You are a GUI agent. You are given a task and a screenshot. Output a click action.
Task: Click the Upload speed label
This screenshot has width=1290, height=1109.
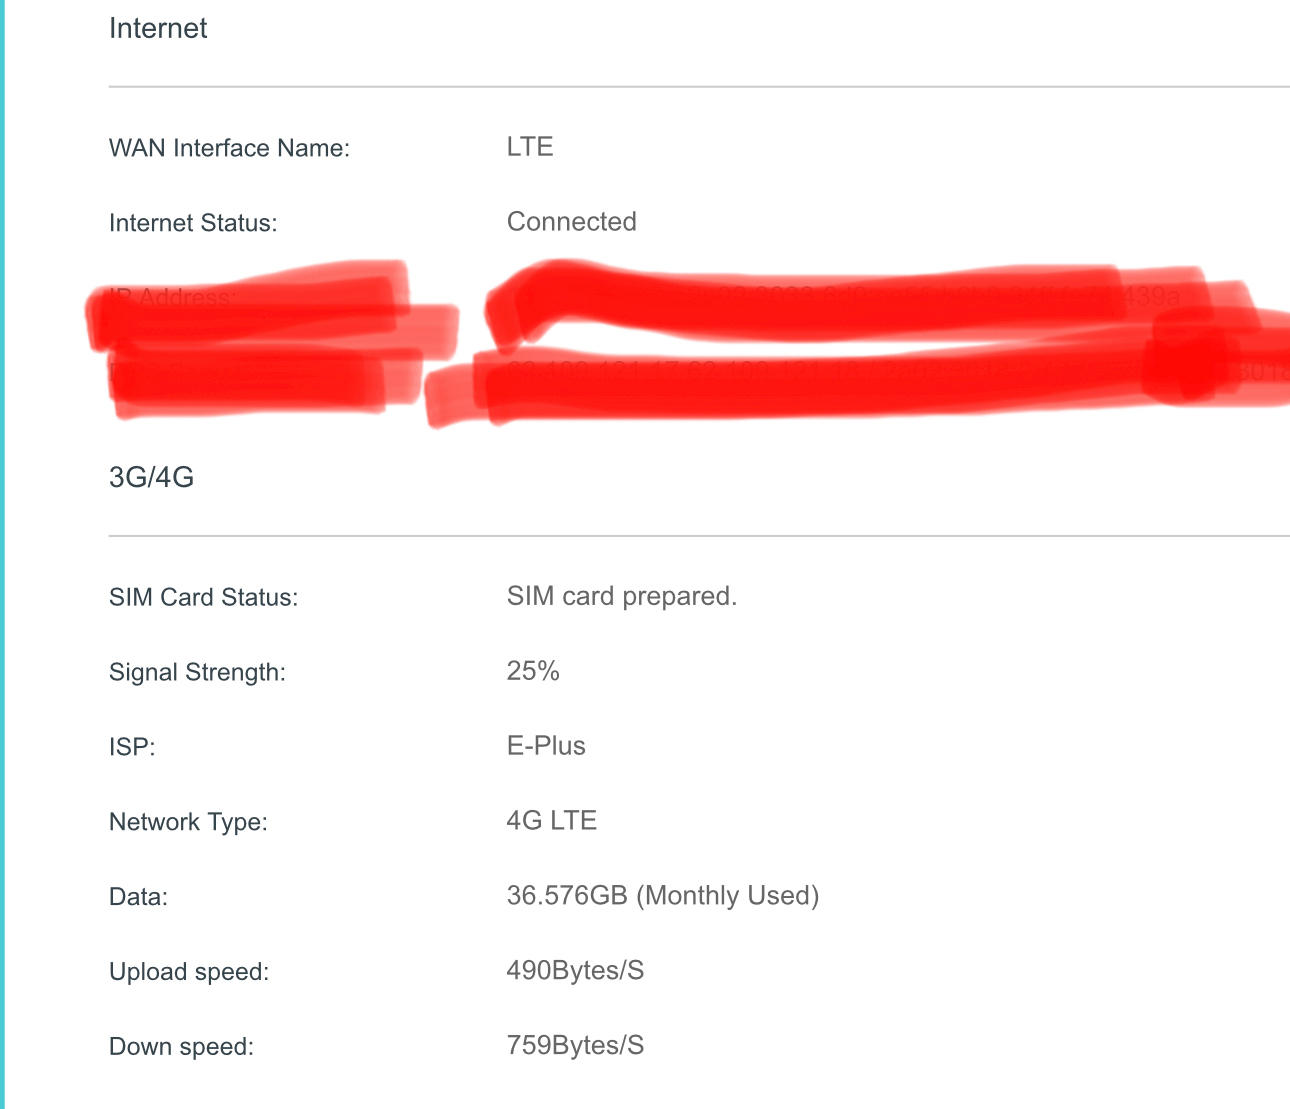tap(189, 972)
